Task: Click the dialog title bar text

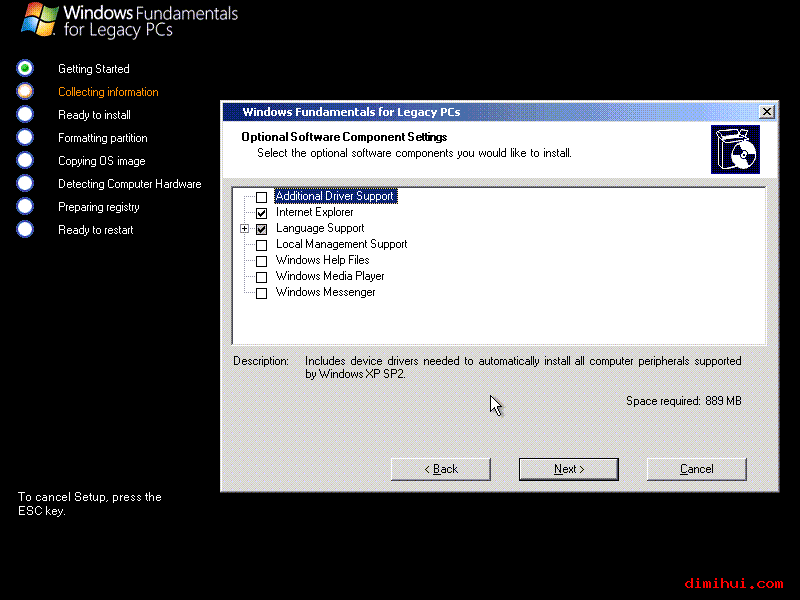Action: click(x=352, y=112)
